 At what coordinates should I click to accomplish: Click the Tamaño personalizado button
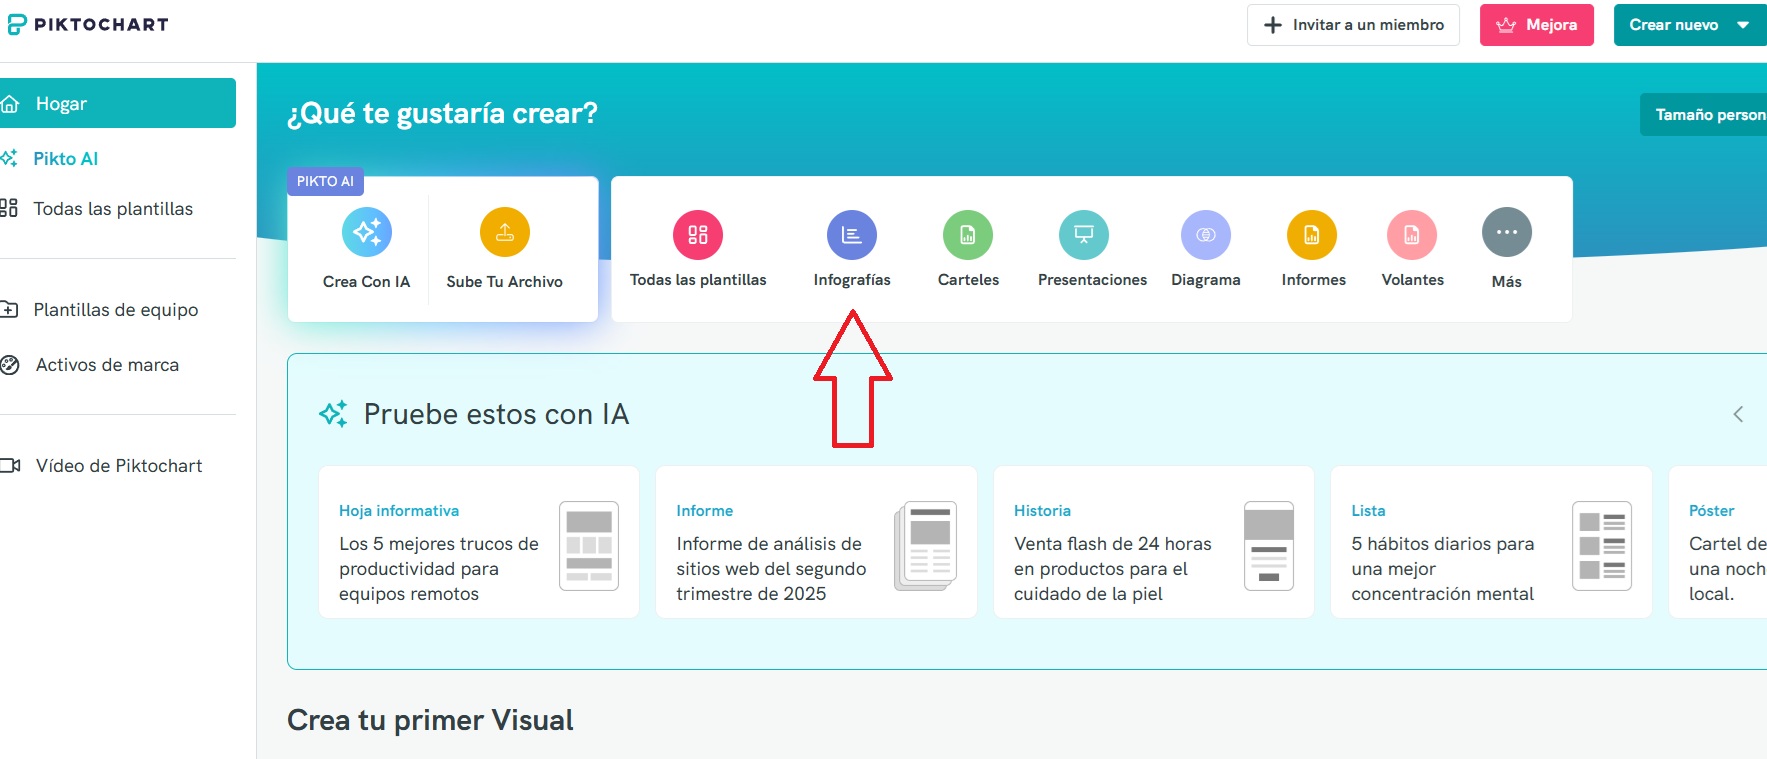[x=1704, y=115]
